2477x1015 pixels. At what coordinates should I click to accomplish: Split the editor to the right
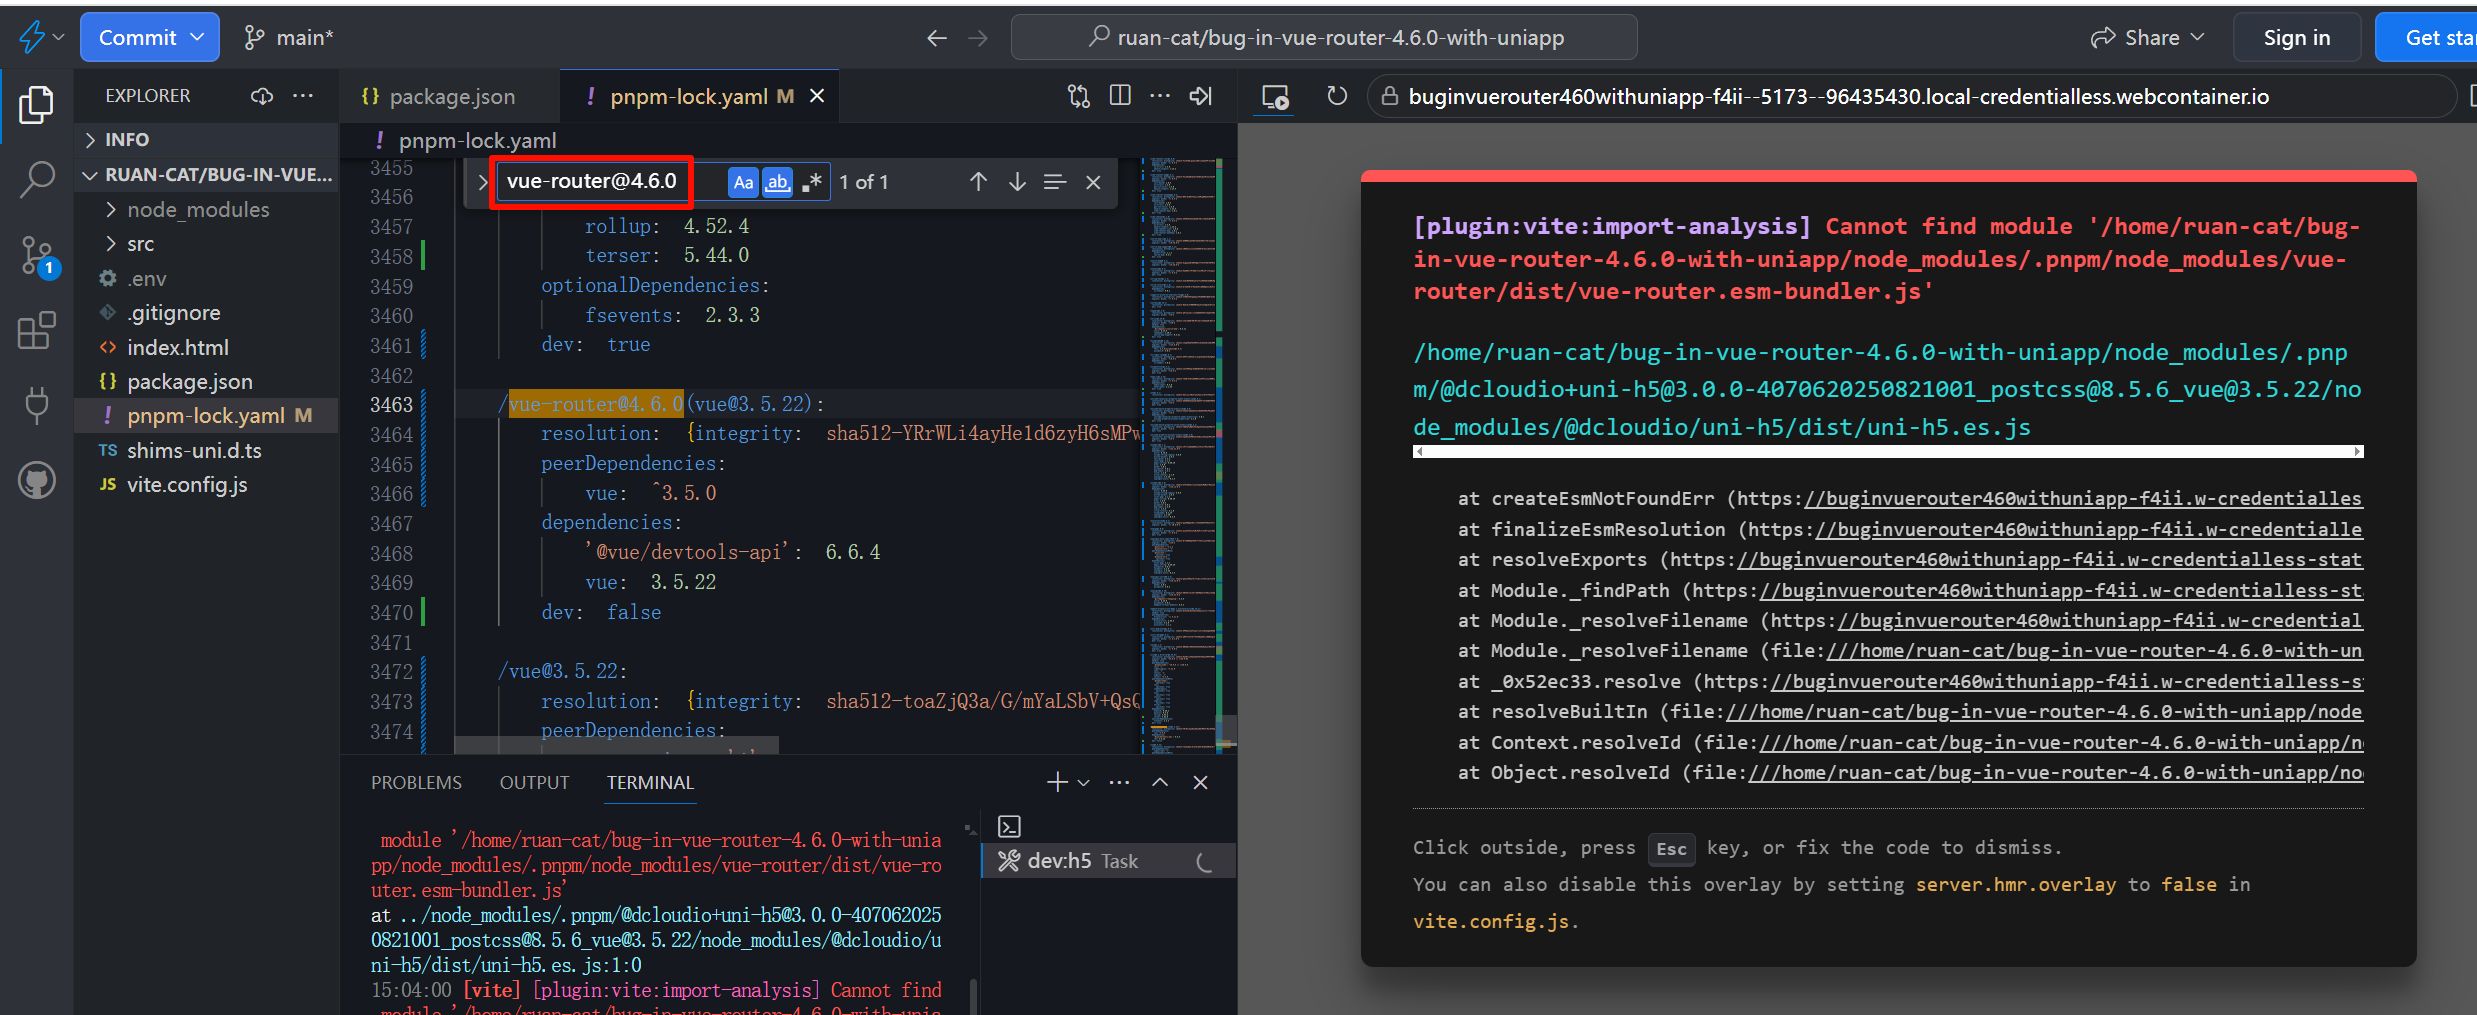pos(1120,96)
